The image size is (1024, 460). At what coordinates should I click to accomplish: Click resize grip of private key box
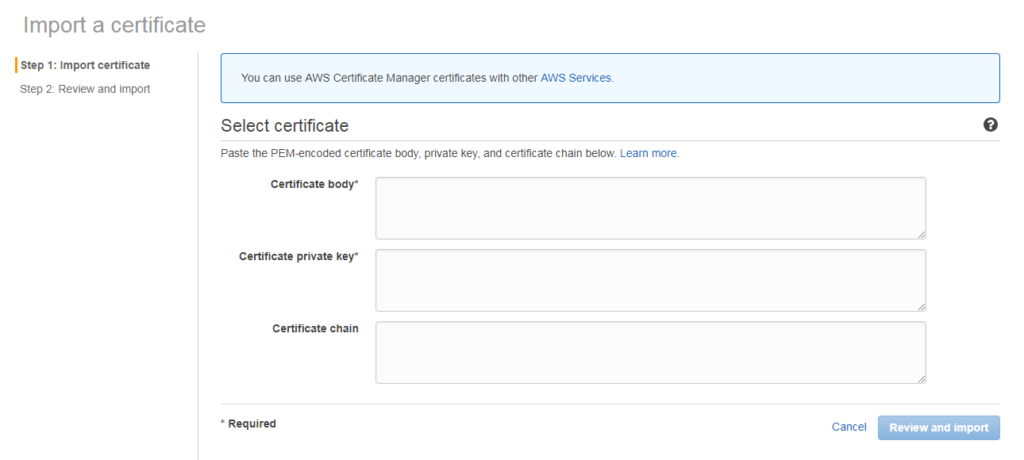921,306
